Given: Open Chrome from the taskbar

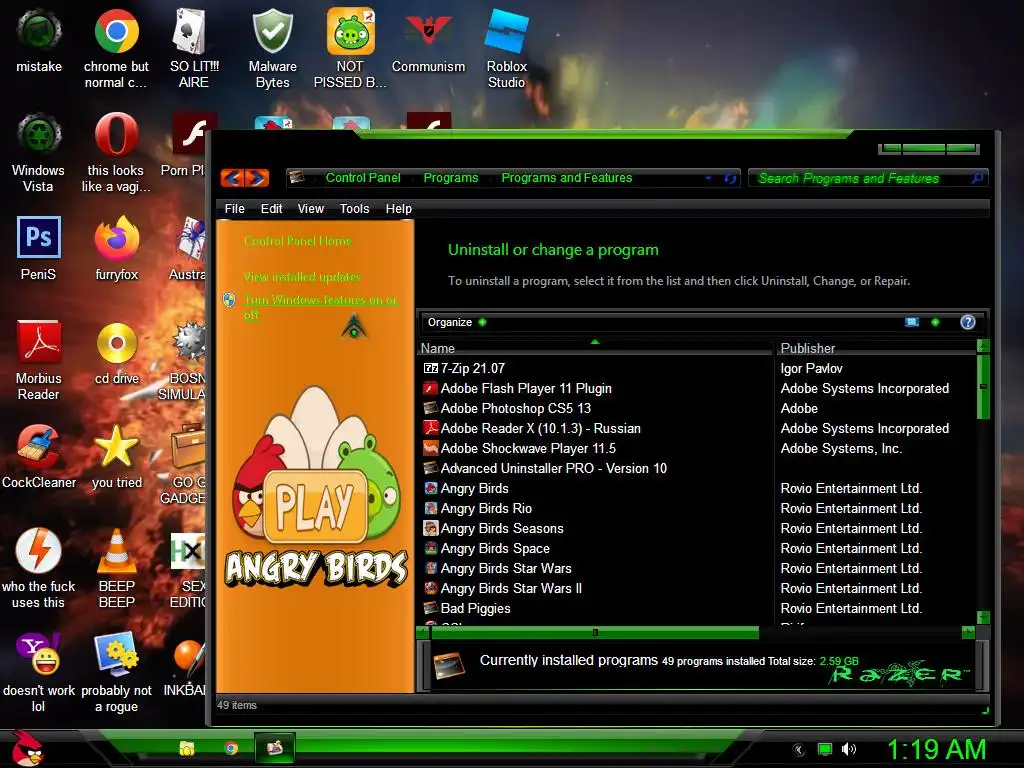Looking at the screenshot, I should coord(231,748).
